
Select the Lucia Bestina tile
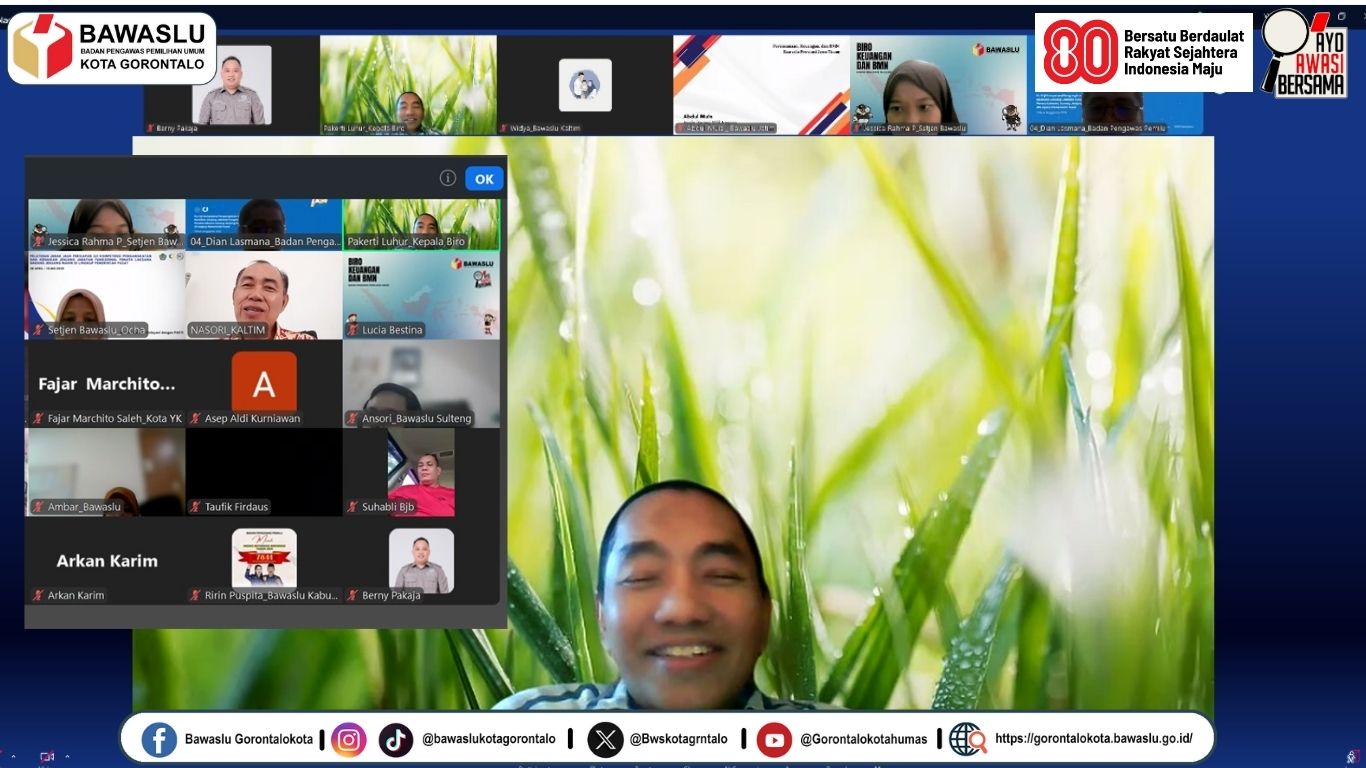(x=421, y=295)
